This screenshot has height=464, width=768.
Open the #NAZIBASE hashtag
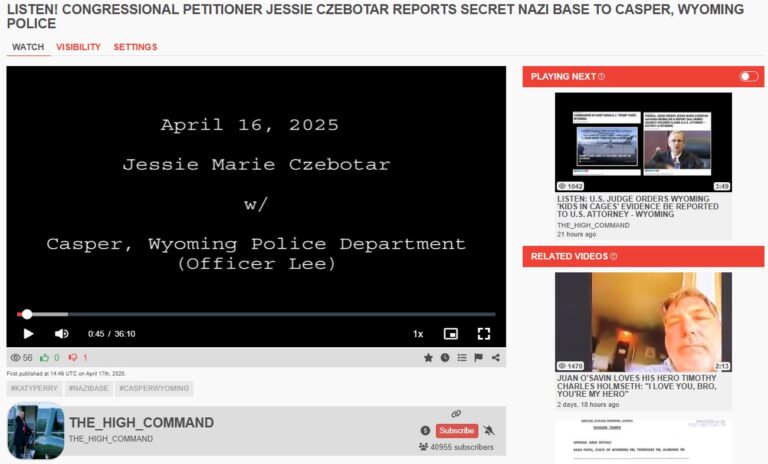(89, 389)
